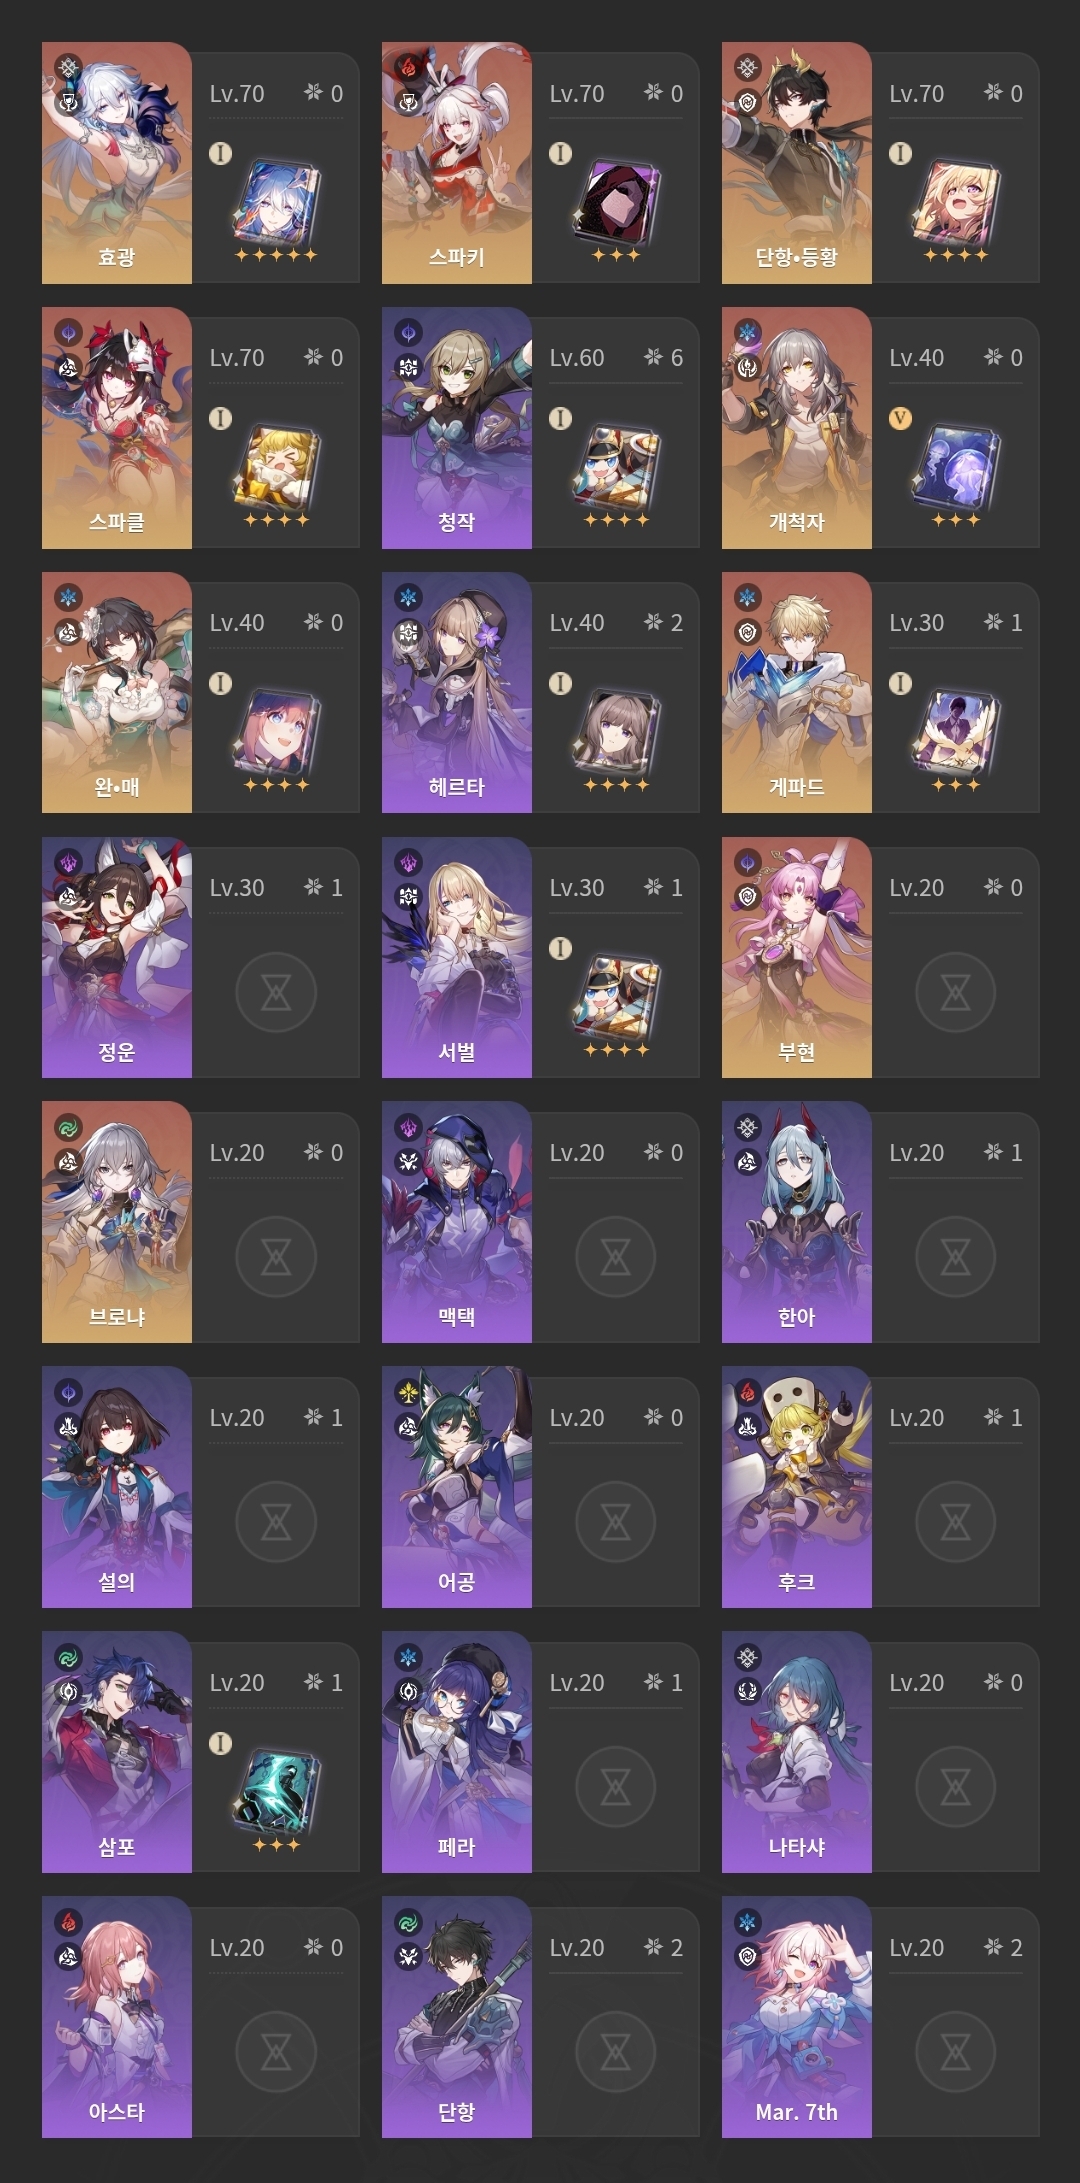This screenshot has width=1080, height=2183.
Task: Select the 브로냐 character portrait
Action: coord(117,1223)
